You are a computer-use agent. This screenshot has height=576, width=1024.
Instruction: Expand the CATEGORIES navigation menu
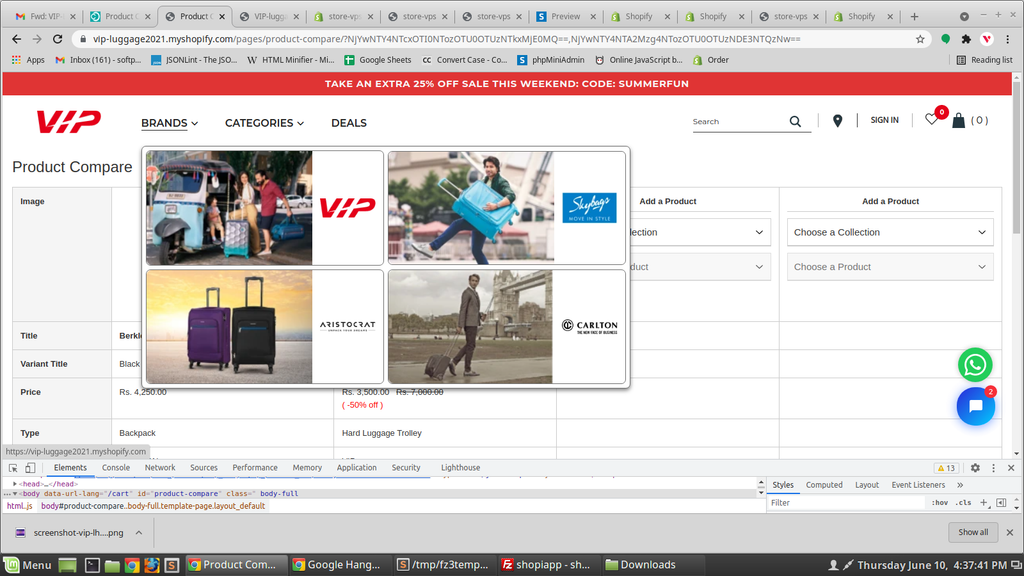pyautogui.click(x=264, y=123)
